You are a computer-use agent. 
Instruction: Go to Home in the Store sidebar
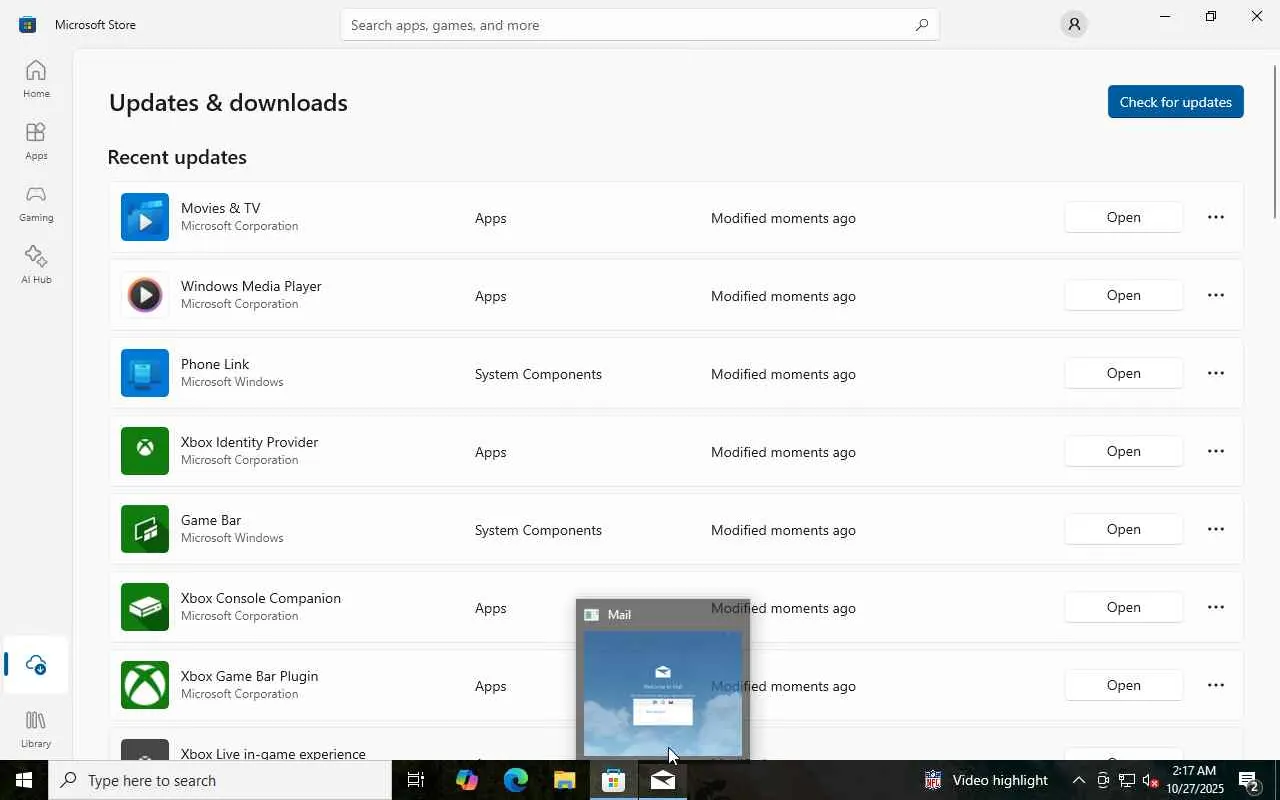pos(36,79)
